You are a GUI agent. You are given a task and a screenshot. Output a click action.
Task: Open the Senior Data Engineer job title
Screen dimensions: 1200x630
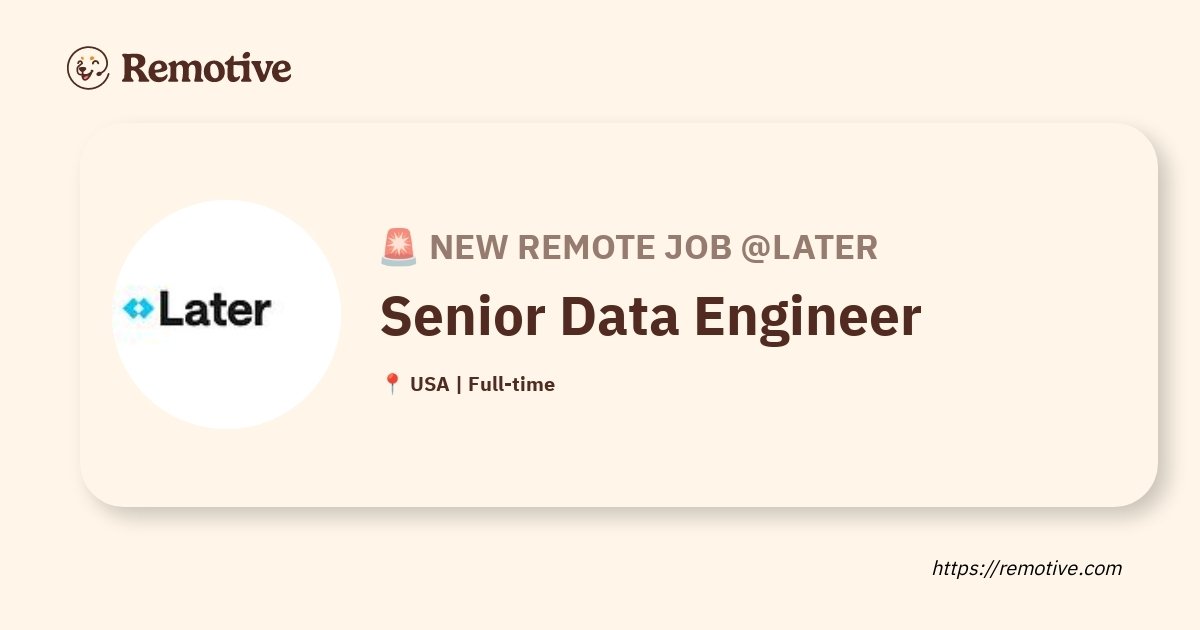pos(650,317)
